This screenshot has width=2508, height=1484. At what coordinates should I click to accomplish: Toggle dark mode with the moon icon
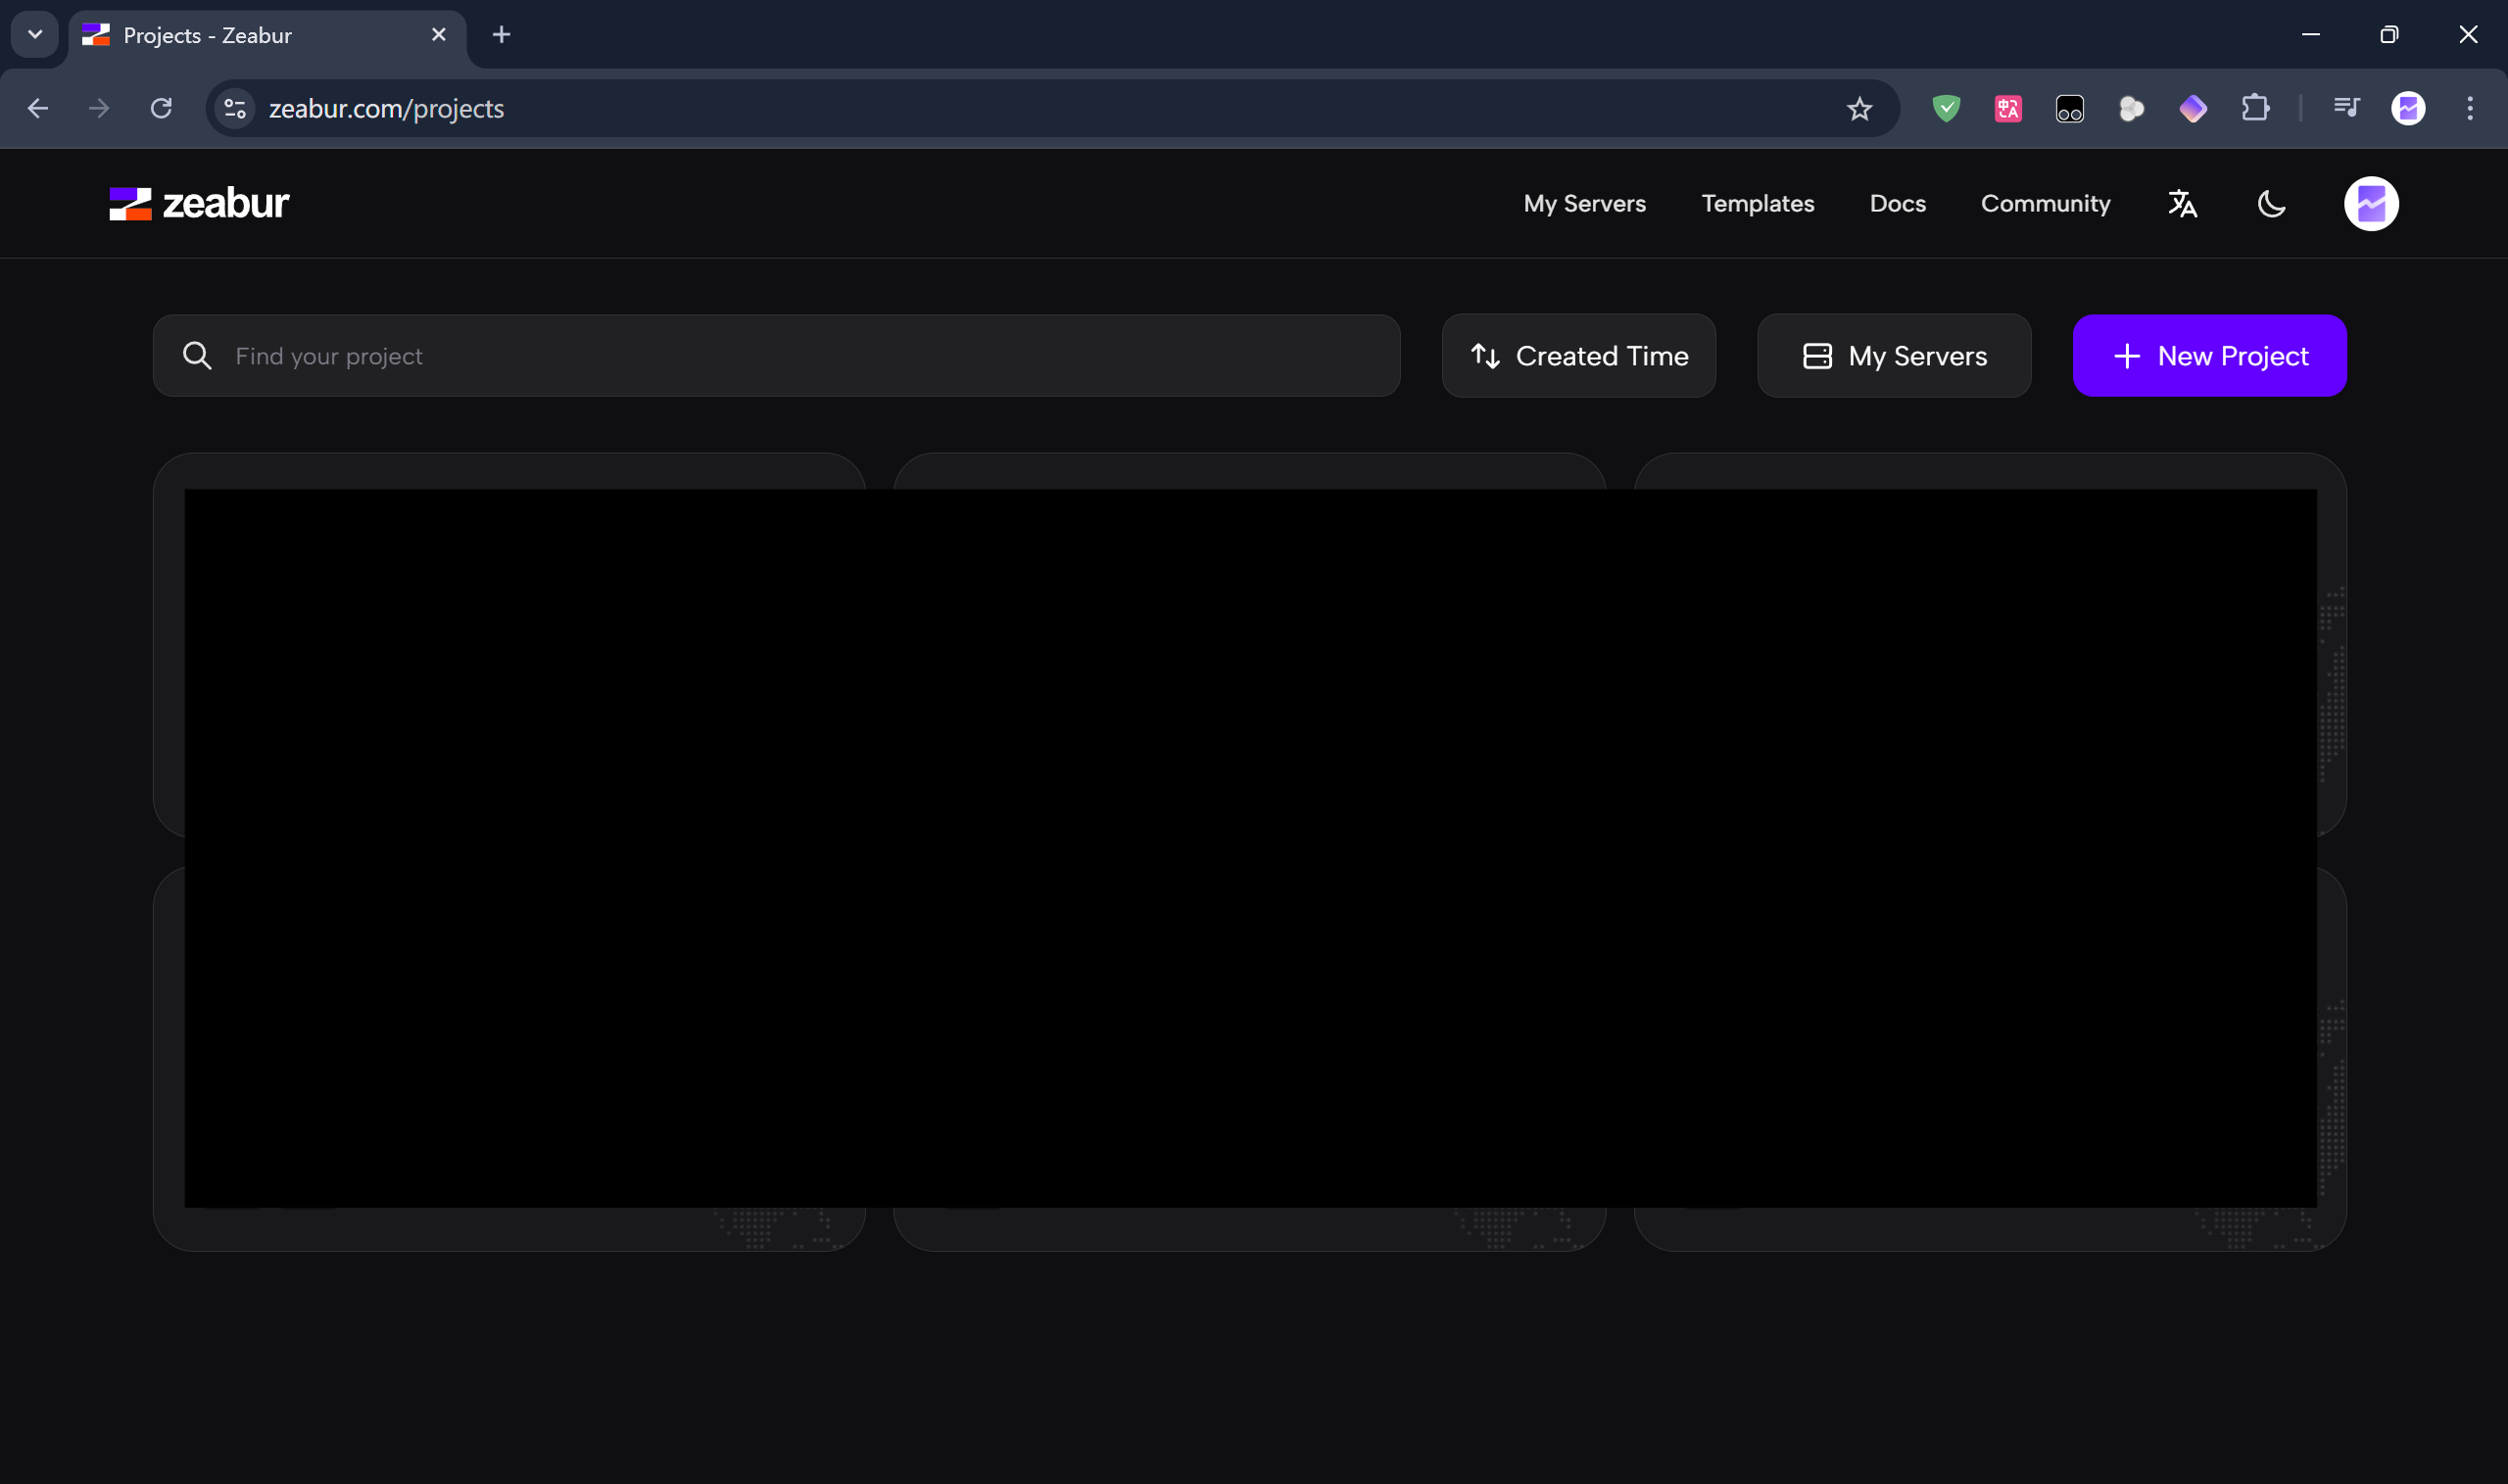pyautogui.click(x=2270, y=203)
